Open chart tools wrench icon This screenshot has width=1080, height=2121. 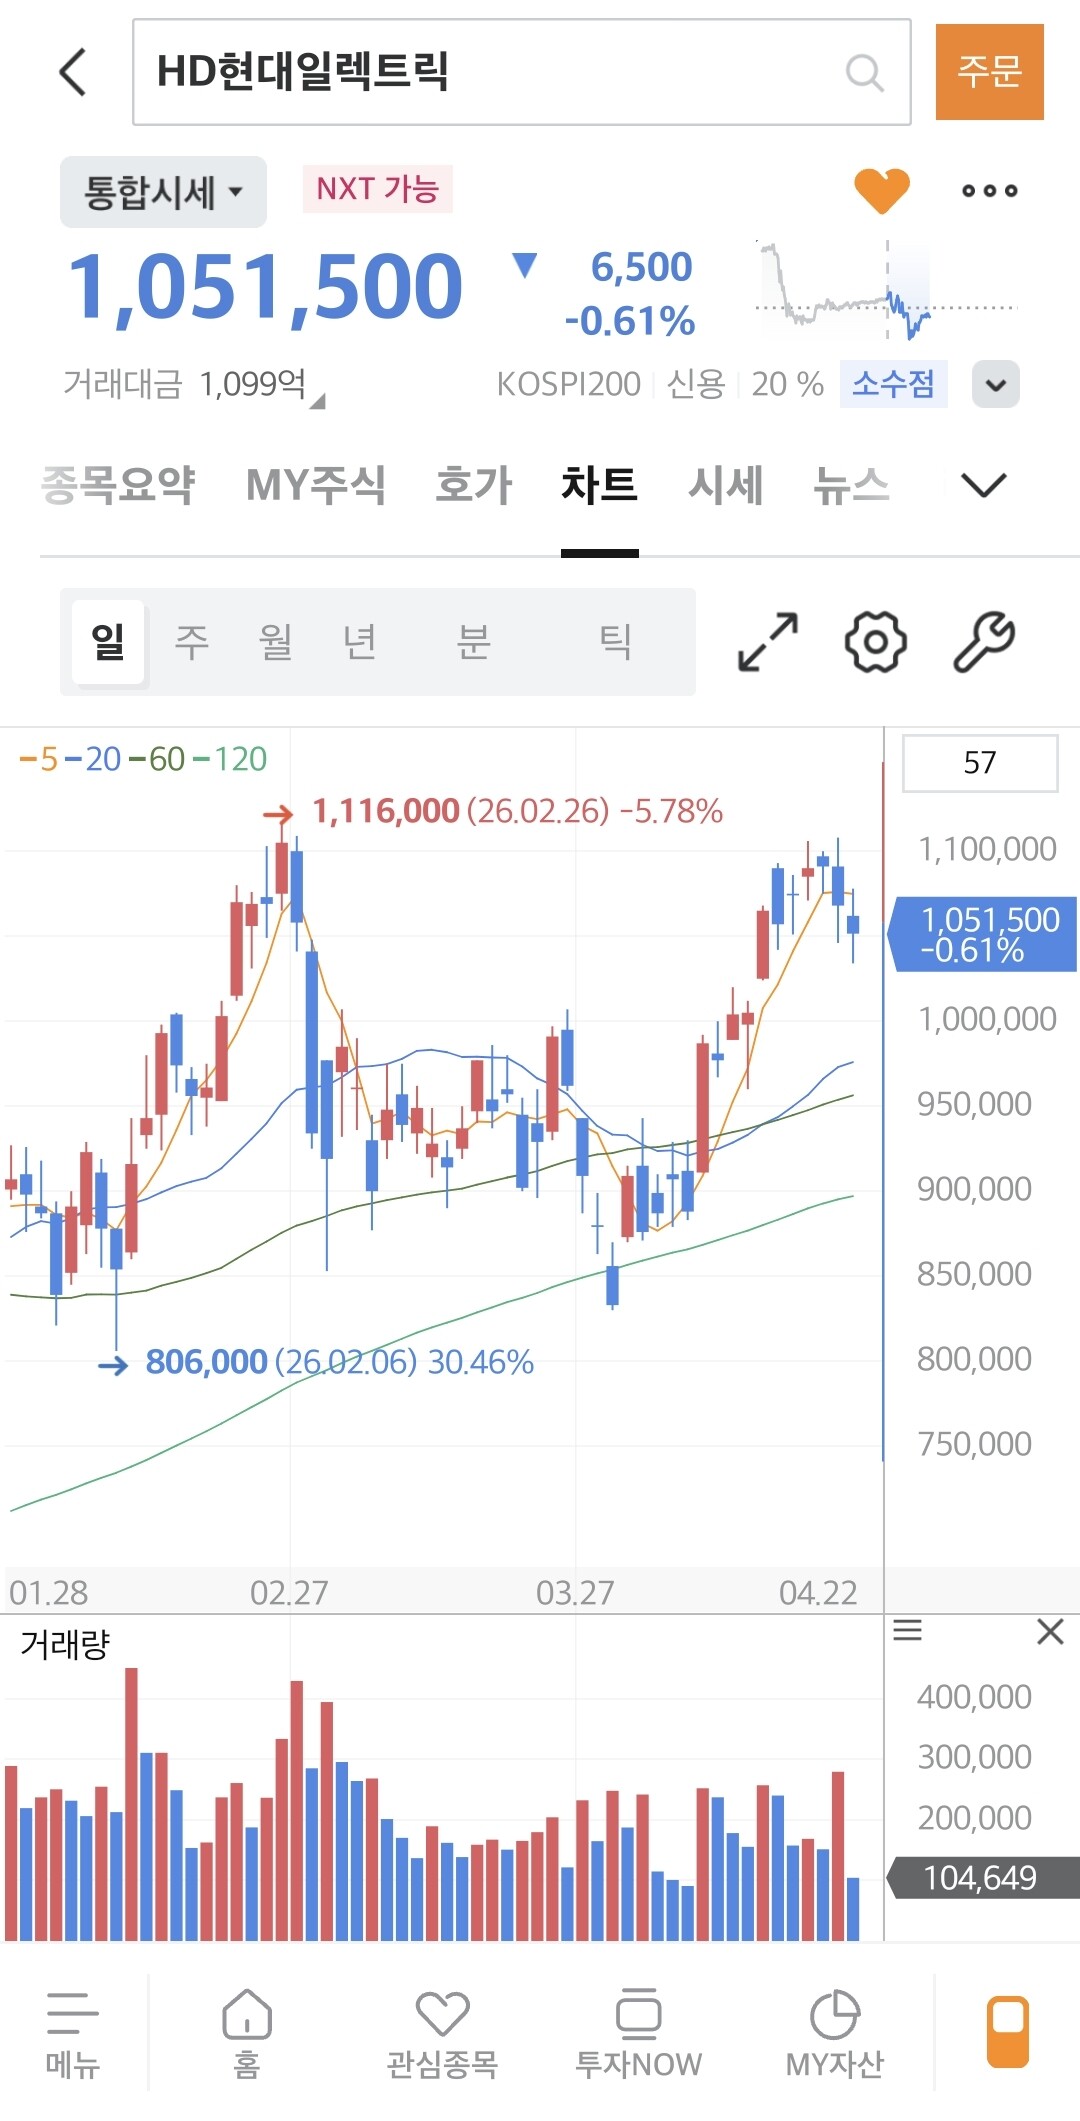pyautogui.click(x=984, y=642)
